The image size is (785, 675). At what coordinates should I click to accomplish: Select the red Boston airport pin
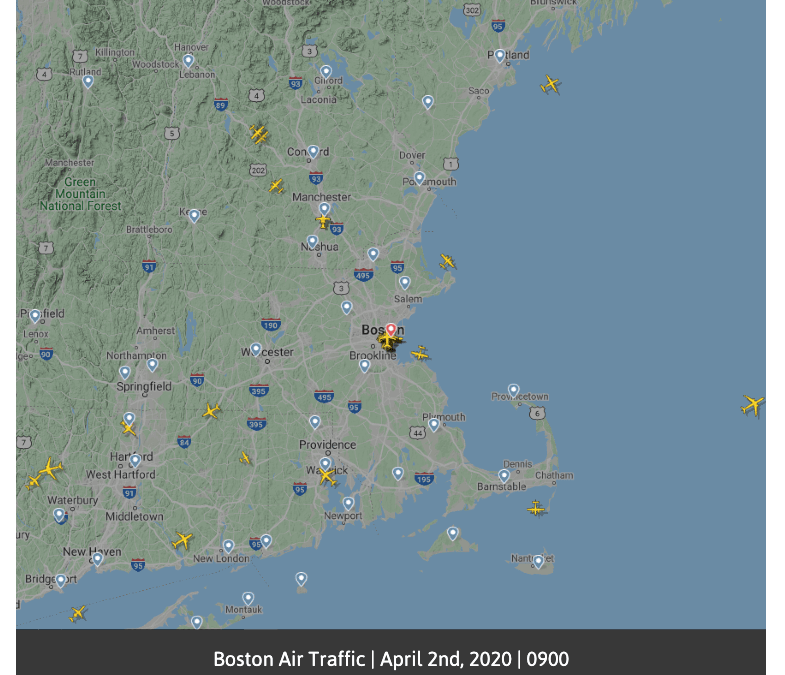click(x=391, y=329)
